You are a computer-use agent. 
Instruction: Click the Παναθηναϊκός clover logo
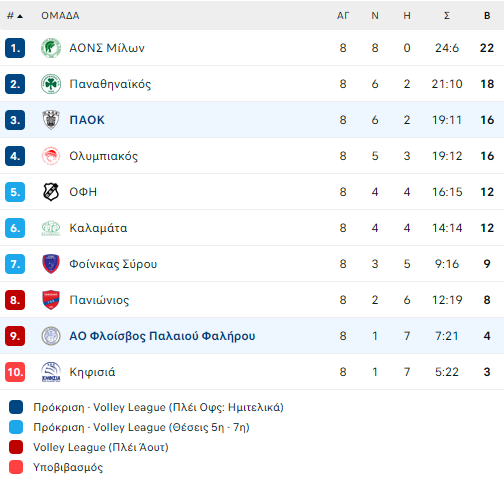click(51, 84)
